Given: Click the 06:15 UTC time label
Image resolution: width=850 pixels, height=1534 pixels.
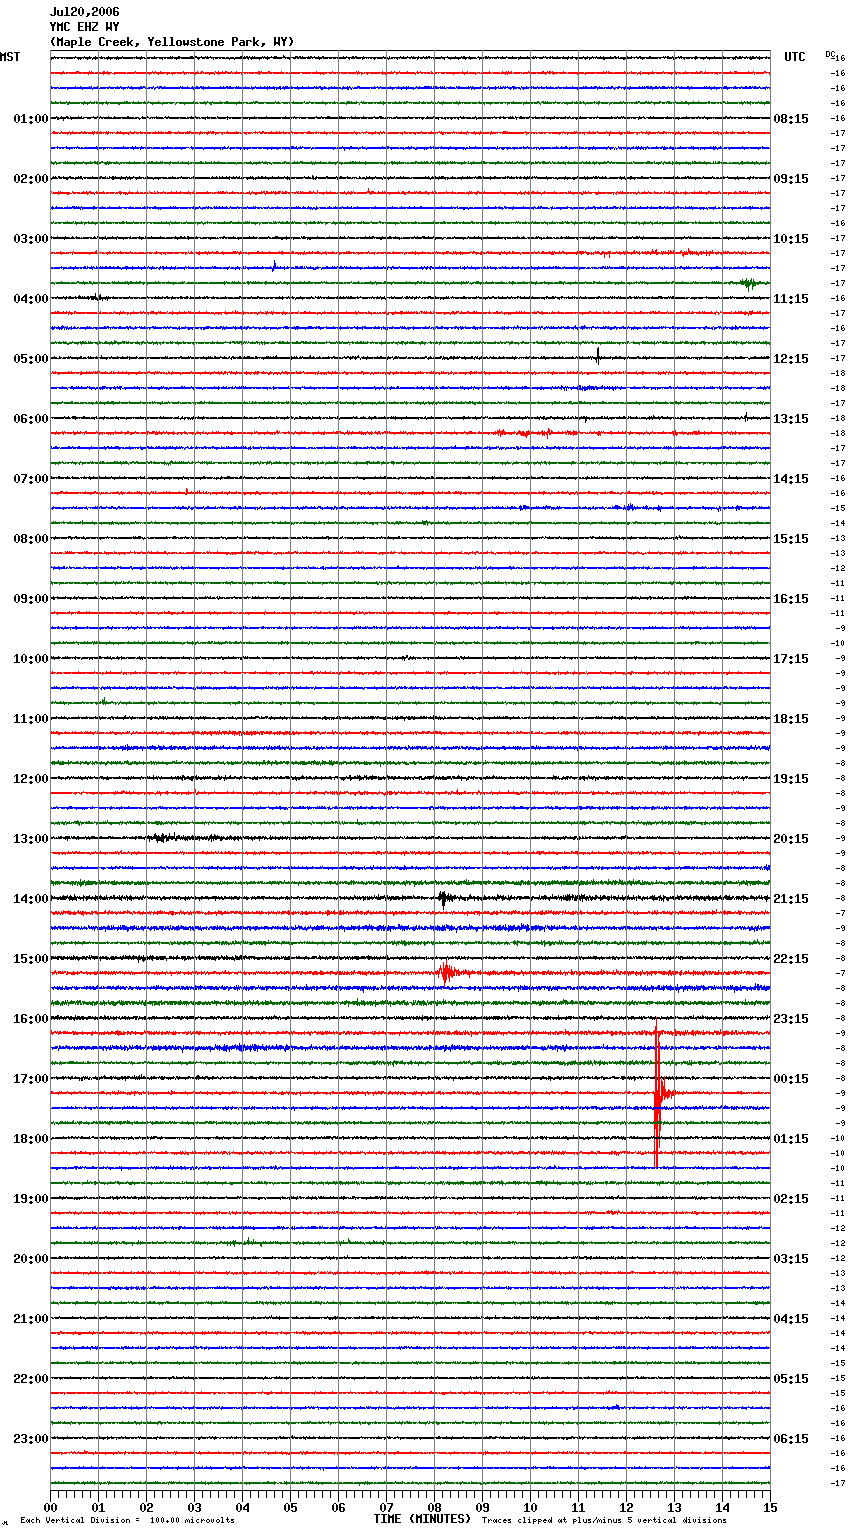Looking at the screenshot, I should pyautogui.click(x=791, y=1439).
